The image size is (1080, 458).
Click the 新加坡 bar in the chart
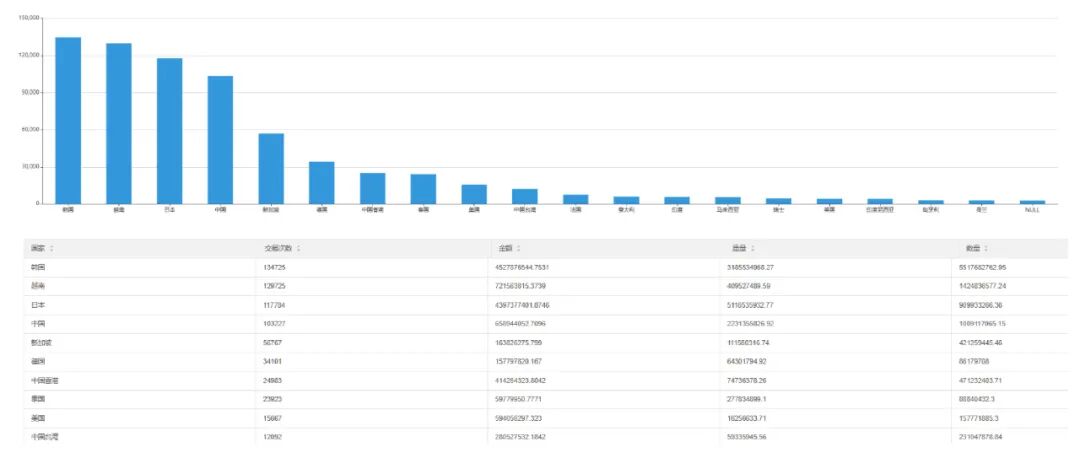pos(271,169)
